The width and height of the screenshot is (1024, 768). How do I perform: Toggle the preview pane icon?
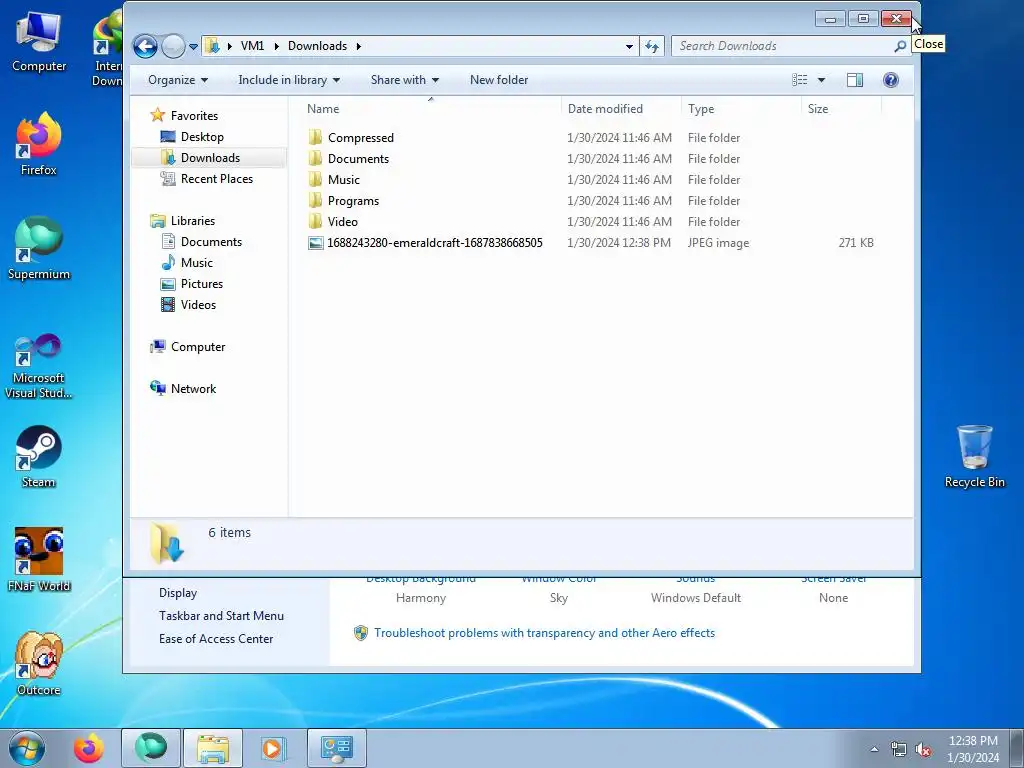tap(855, 80)
